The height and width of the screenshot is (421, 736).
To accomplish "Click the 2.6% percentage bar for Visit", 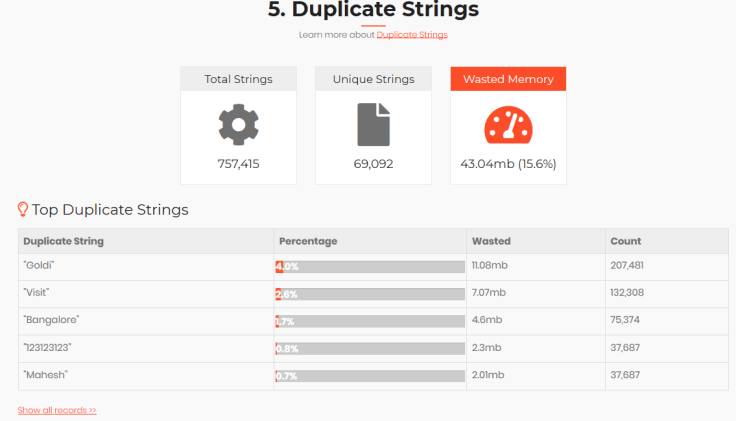I will tap(370, 294).
